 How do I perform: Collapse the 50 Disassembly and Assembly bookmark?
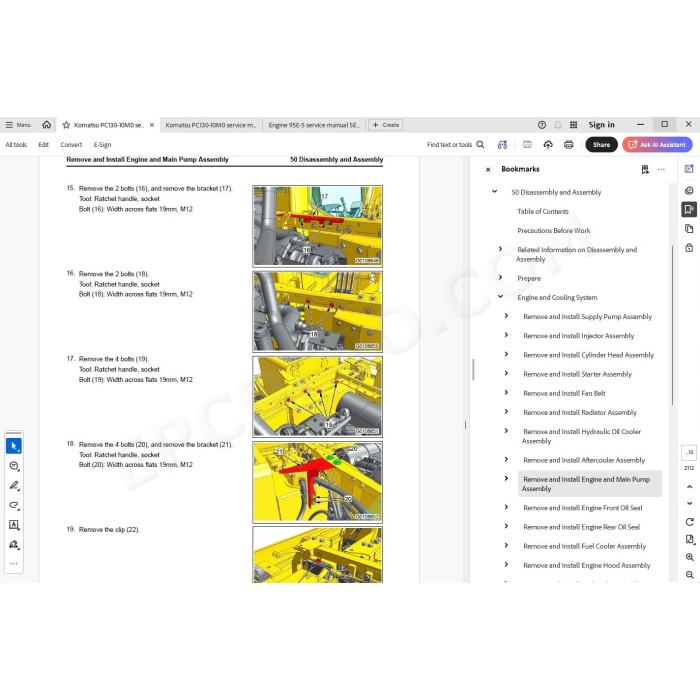point(494,192)
